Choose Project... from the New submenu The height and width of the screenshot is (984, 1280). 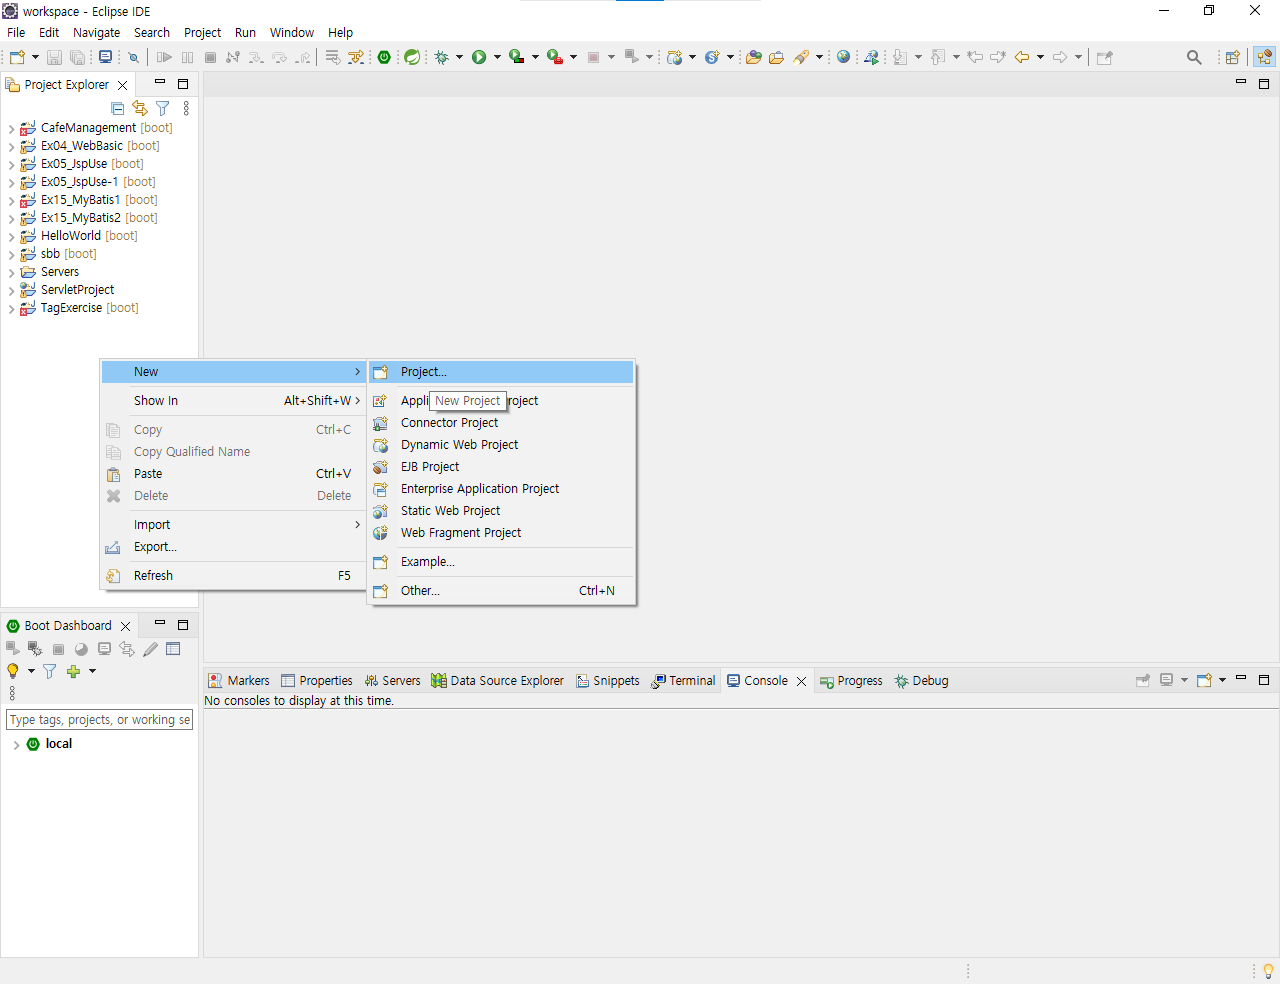(501, 372)
